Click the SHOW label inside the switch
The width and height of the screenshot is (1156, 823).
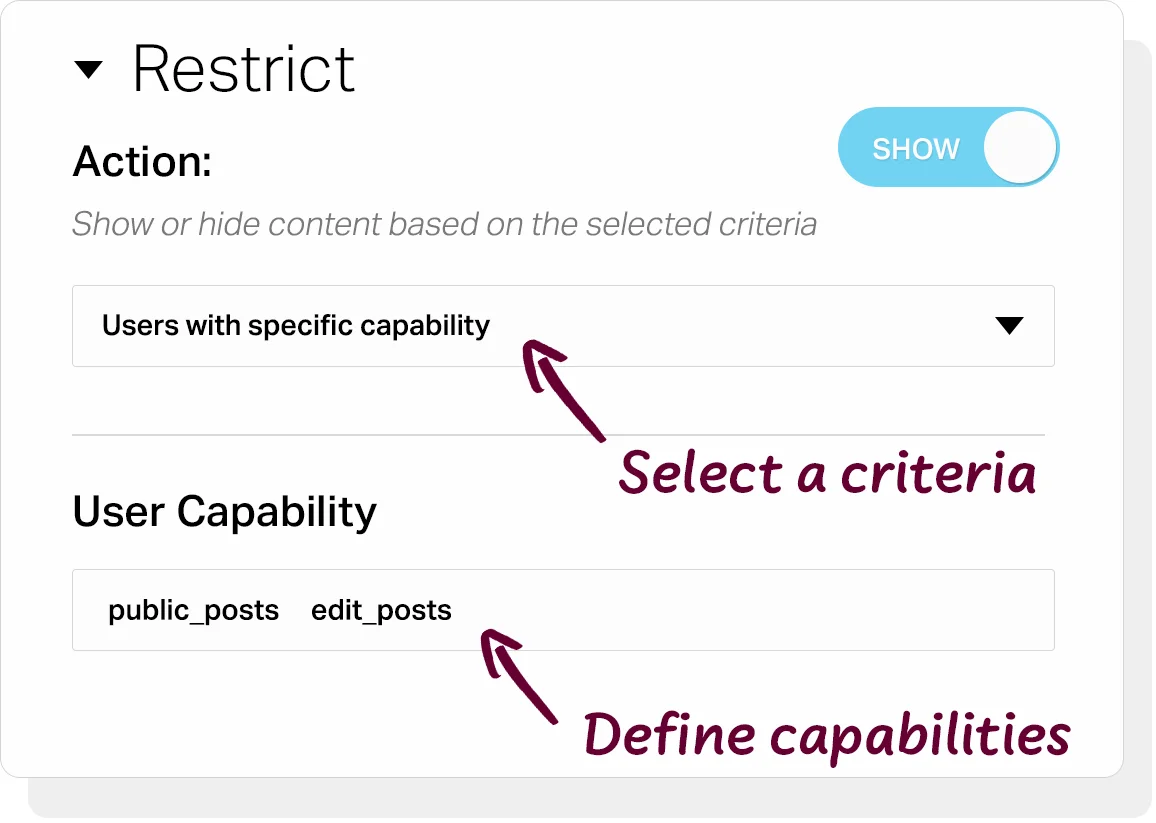[916, 149]
